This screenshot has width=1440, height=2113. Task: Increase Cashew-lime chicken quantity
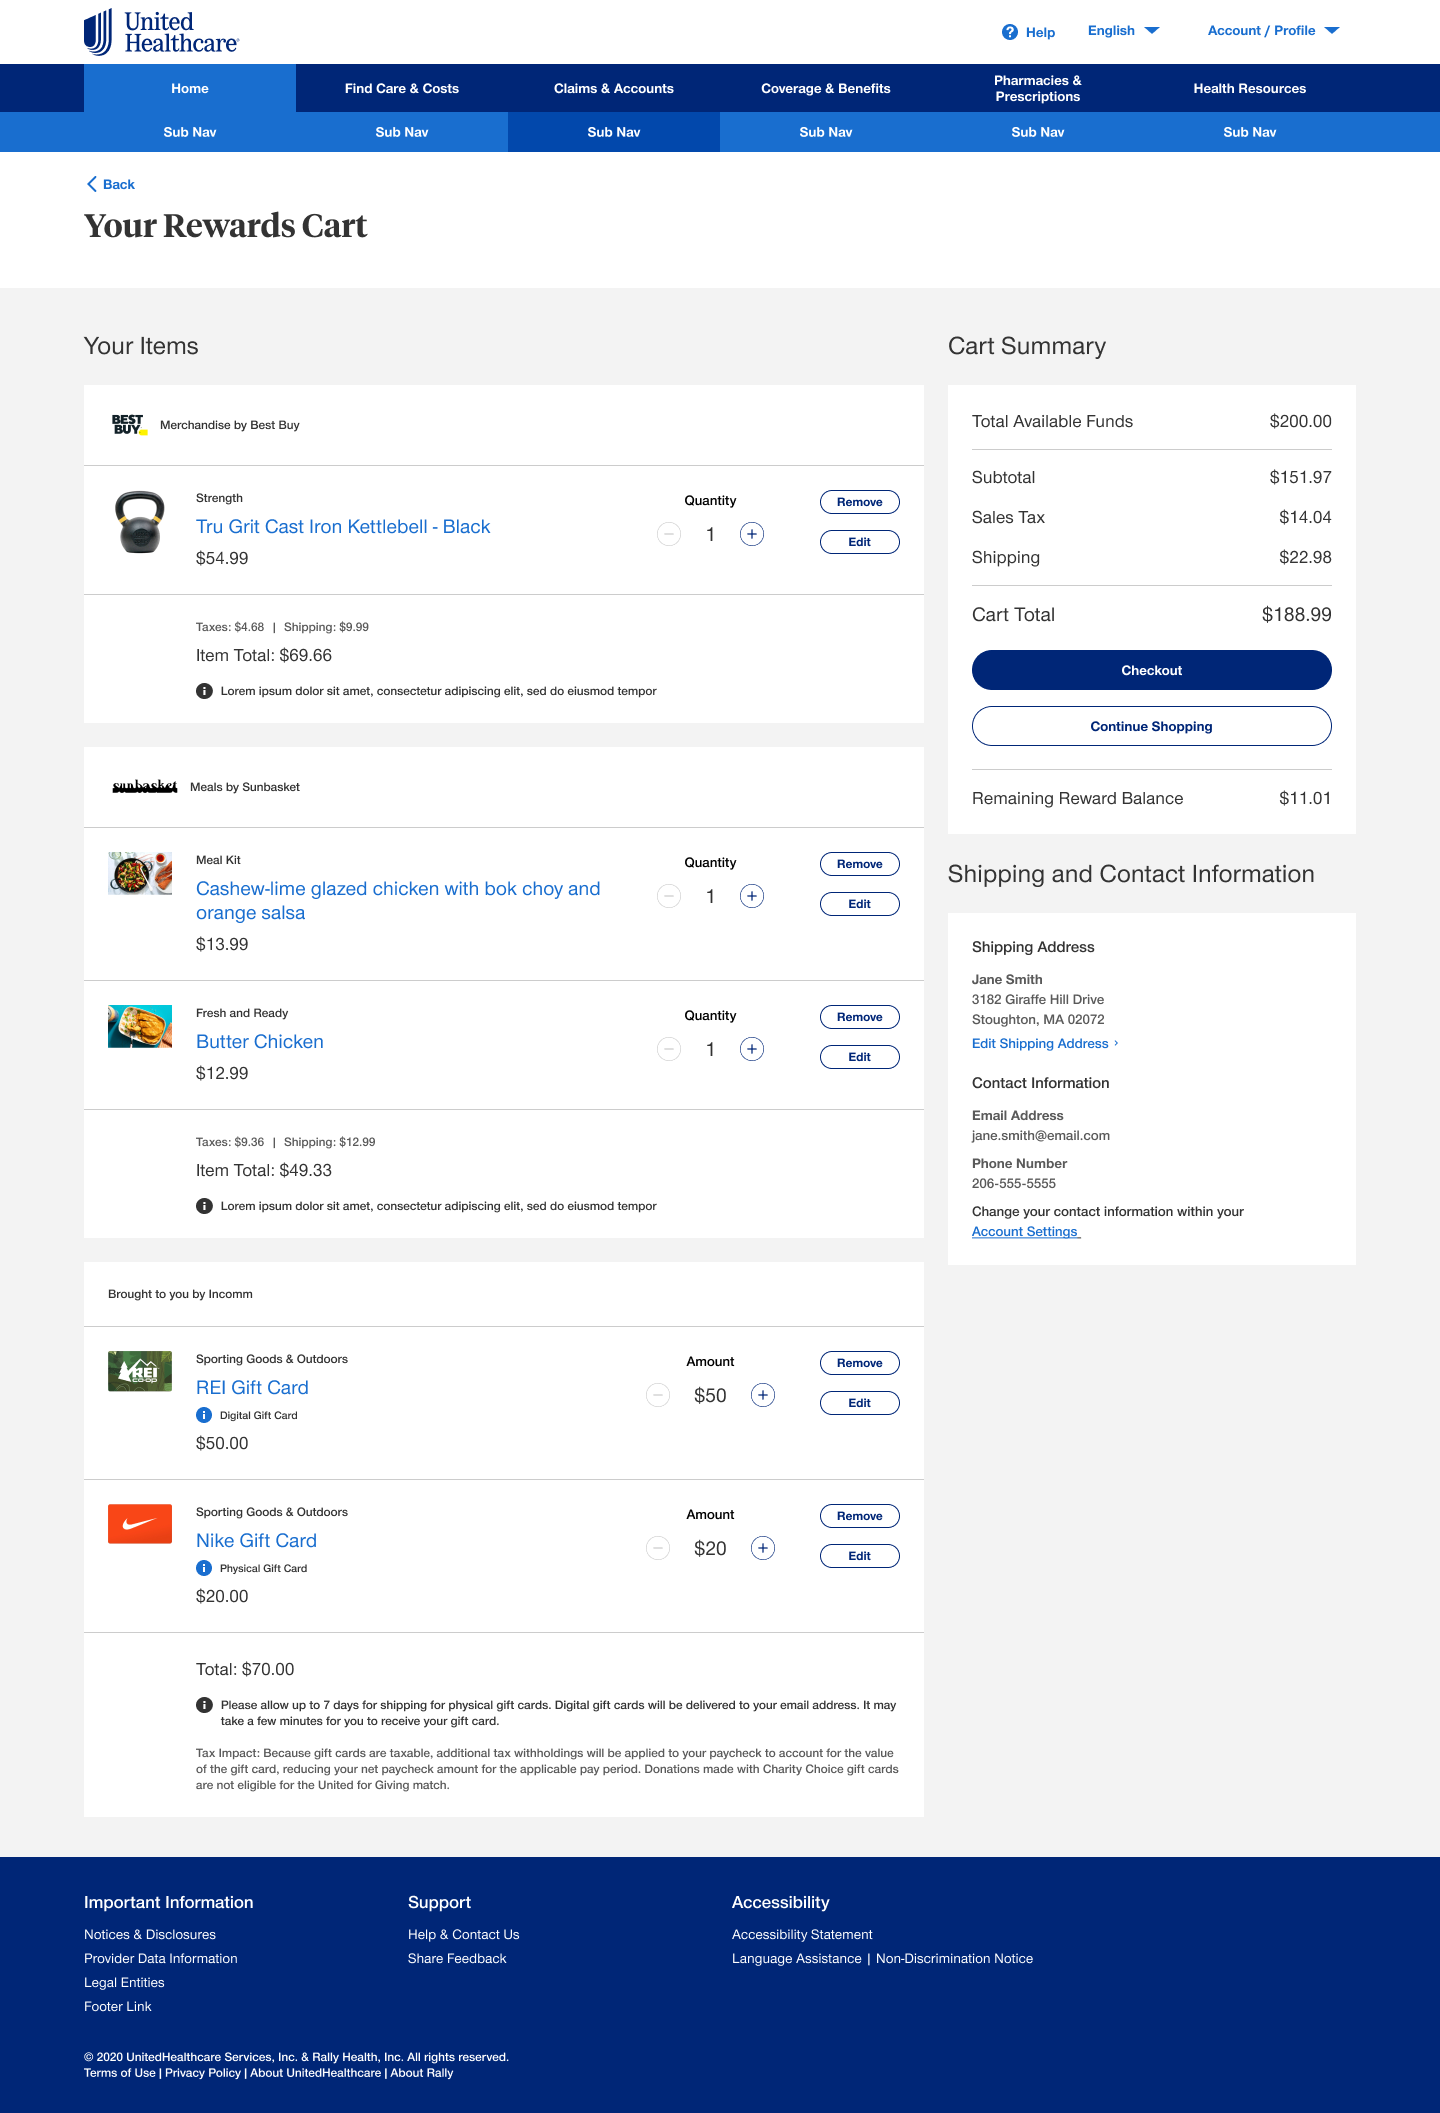tap(752, 896)
